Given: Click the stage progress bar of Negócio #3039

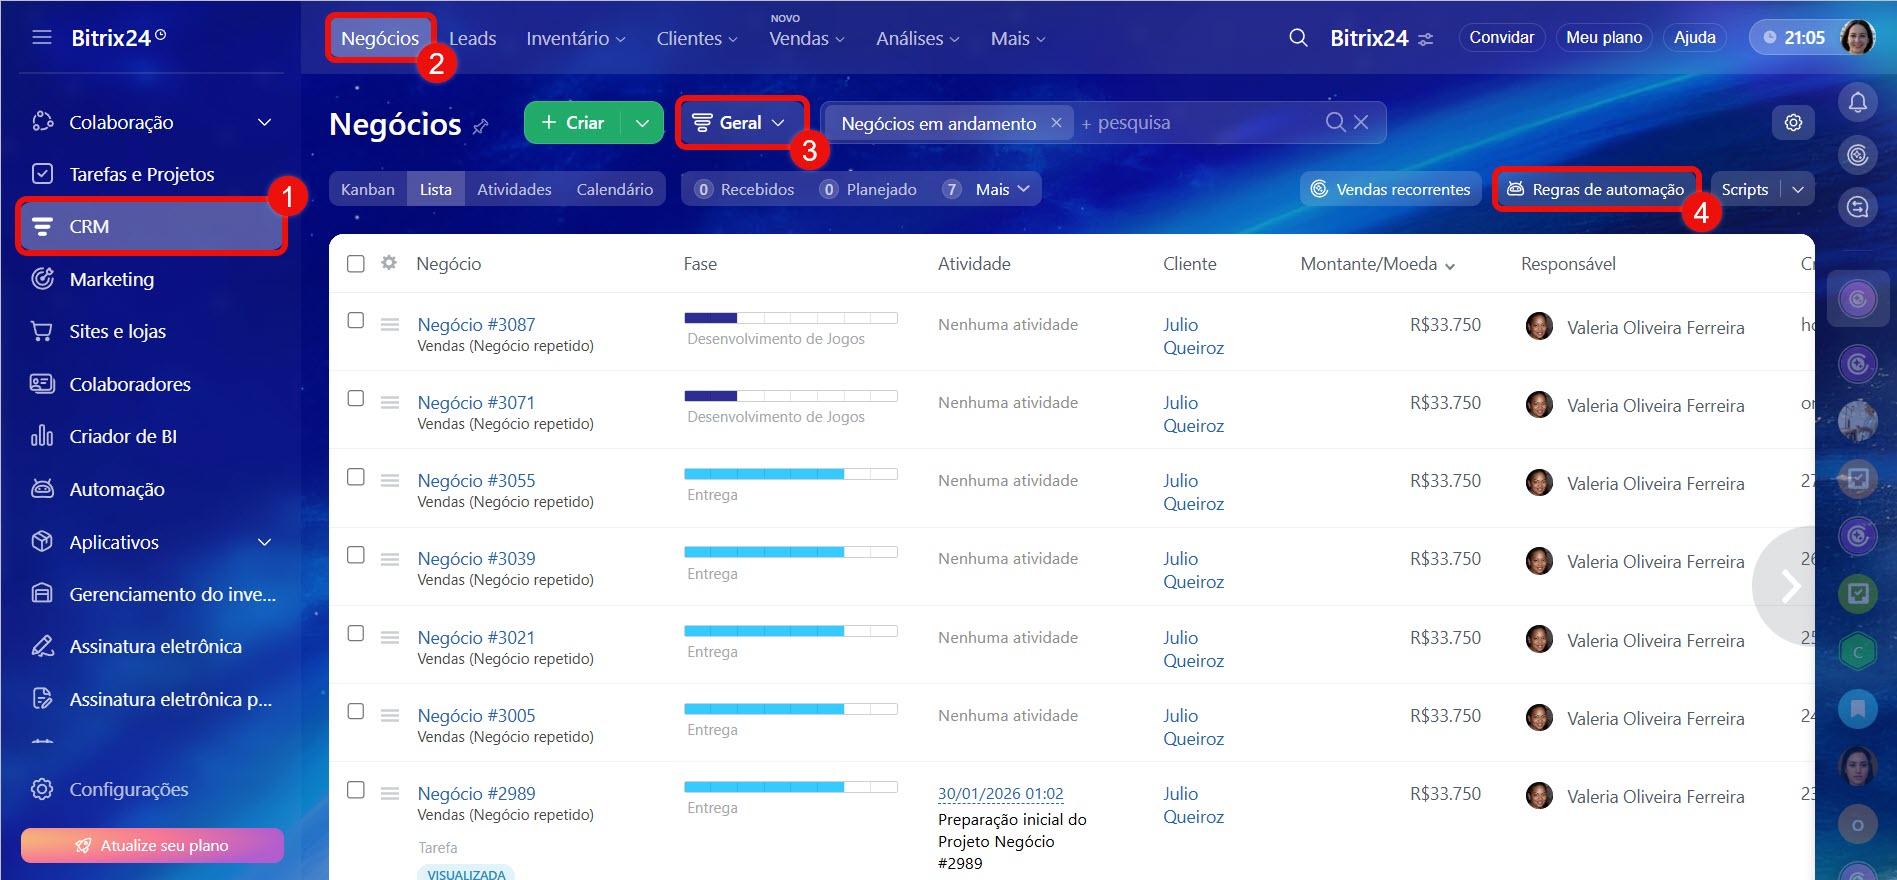Looking at the screenshot, I should (790, 552).
